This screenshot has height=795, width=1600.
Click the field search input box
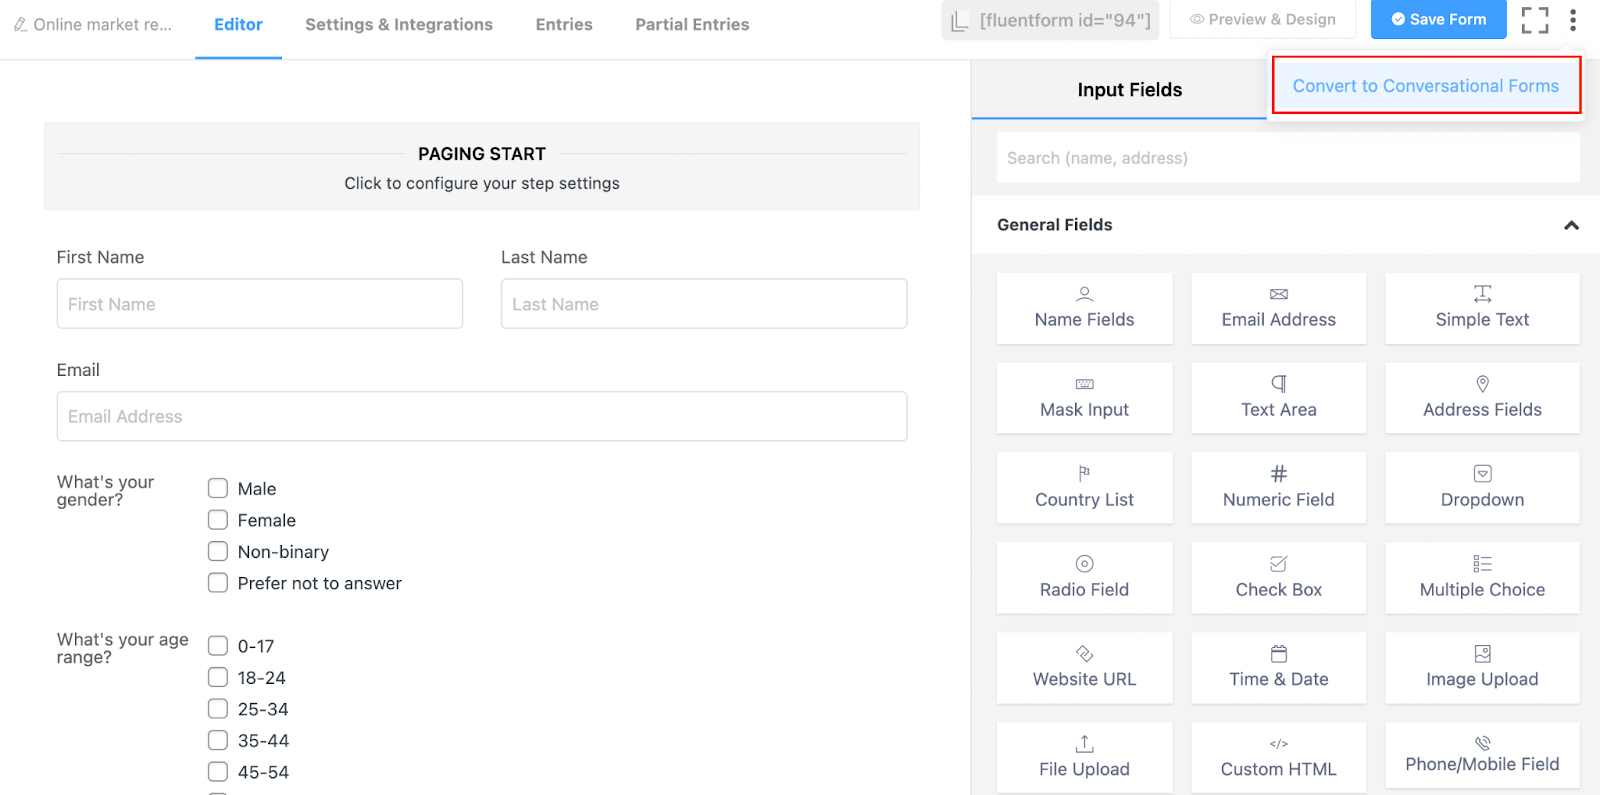click(x=1287, y=158)
